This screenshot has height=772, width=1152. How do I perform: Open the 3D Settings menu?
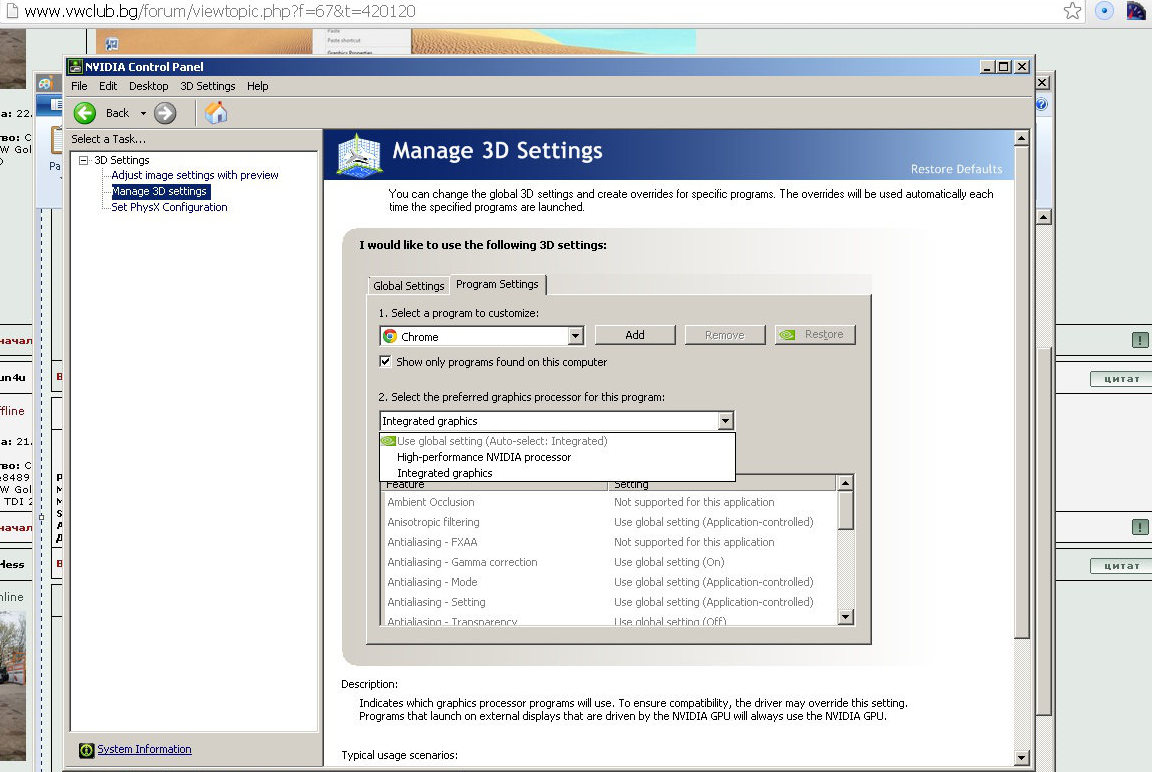coord(208,86)
